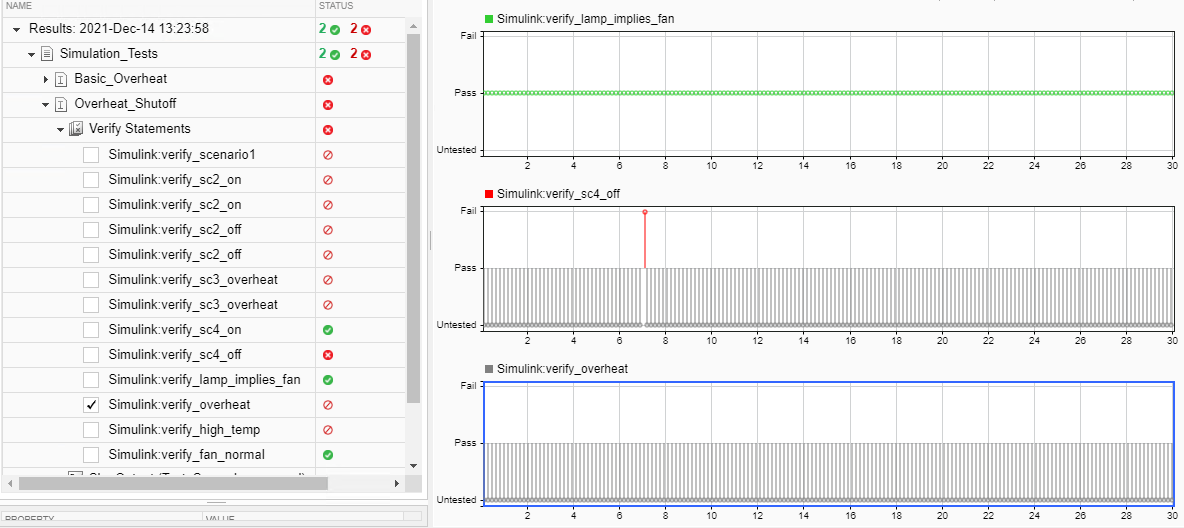
Task: Enable the Simulink:verify_high_temp checkbox
Action: (x=91, y=430)
